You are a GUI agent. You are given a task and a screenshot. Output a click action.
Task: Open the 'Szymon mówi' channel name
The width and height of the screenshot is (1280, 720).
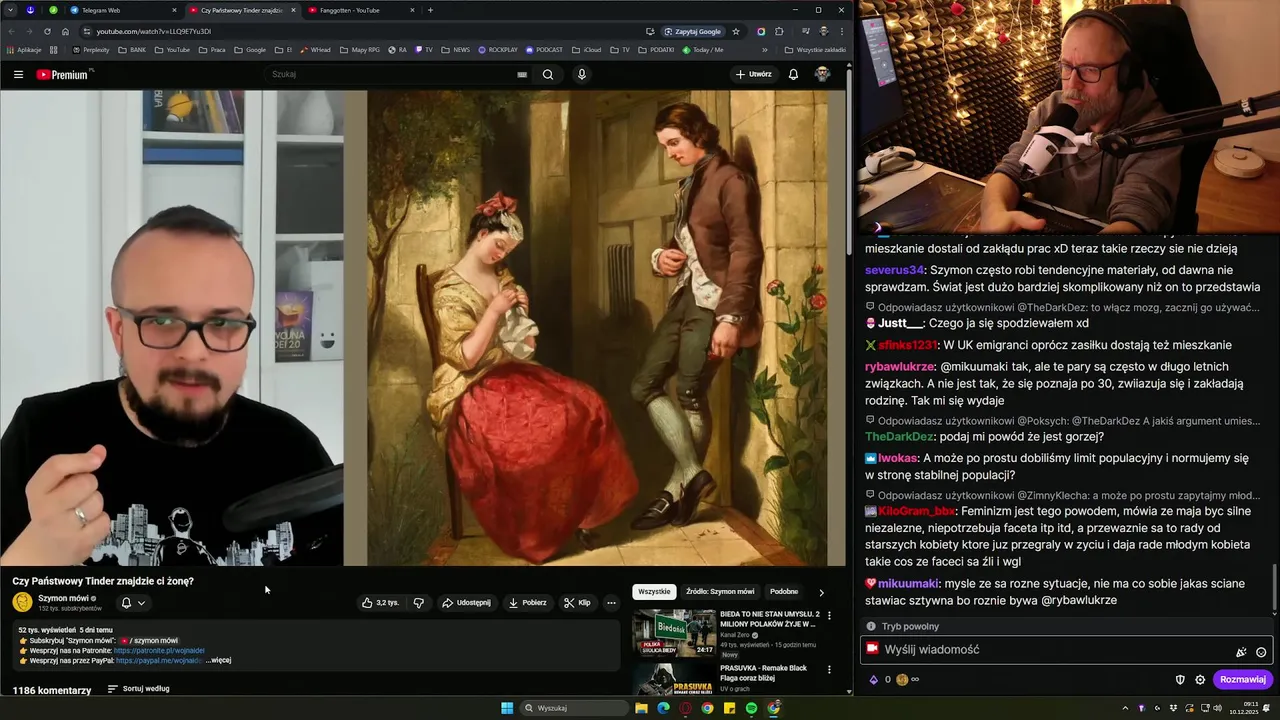coord(63,598)
